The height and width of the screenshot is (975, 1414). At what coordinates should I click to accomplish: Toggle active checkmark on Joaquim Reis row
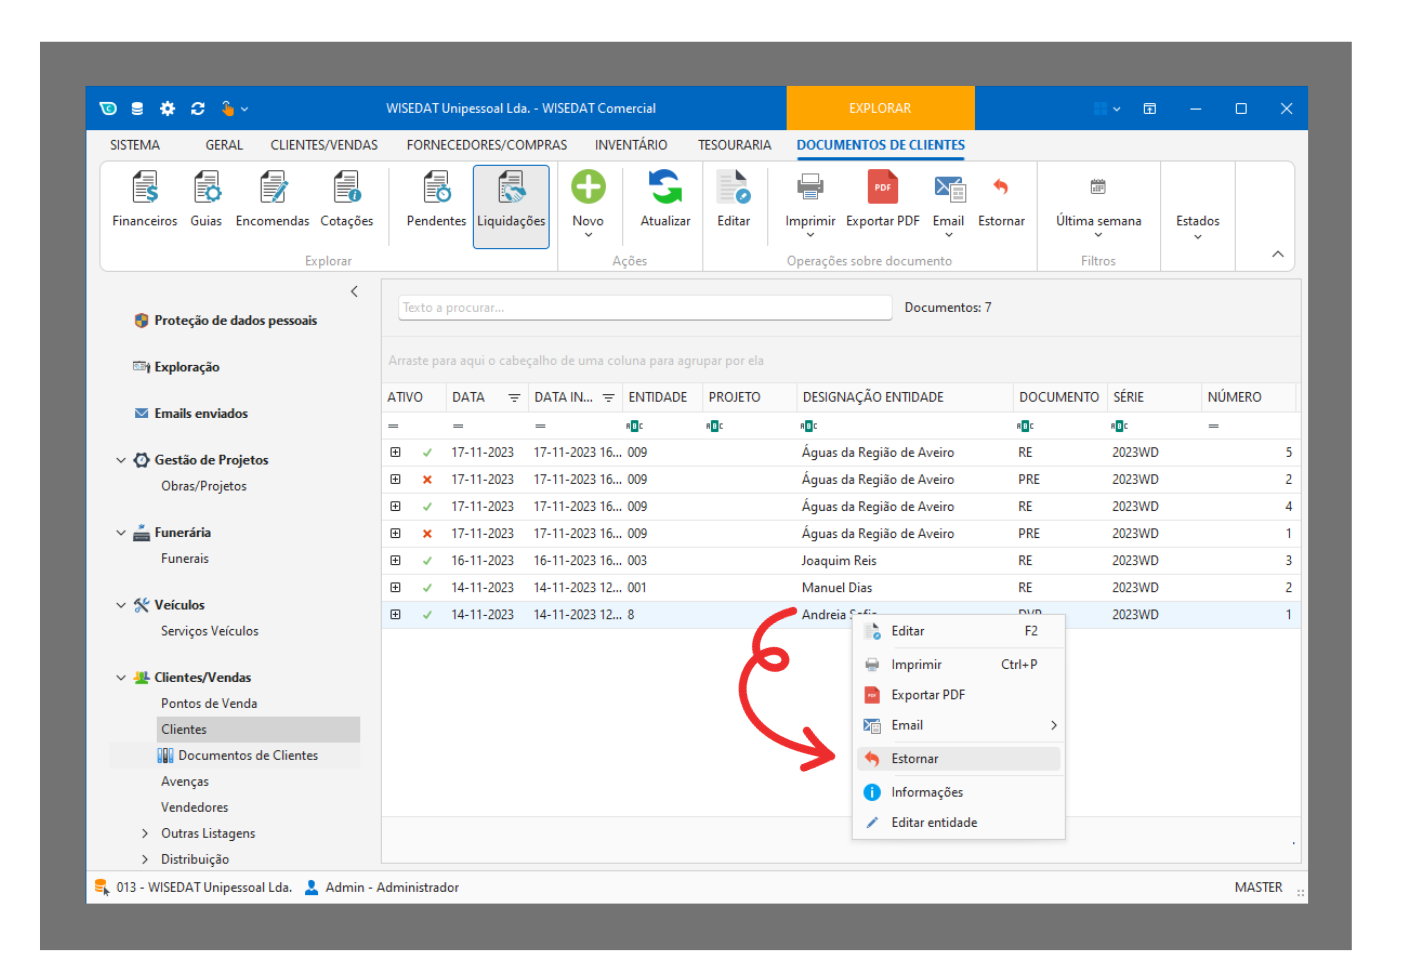point(427,561)
